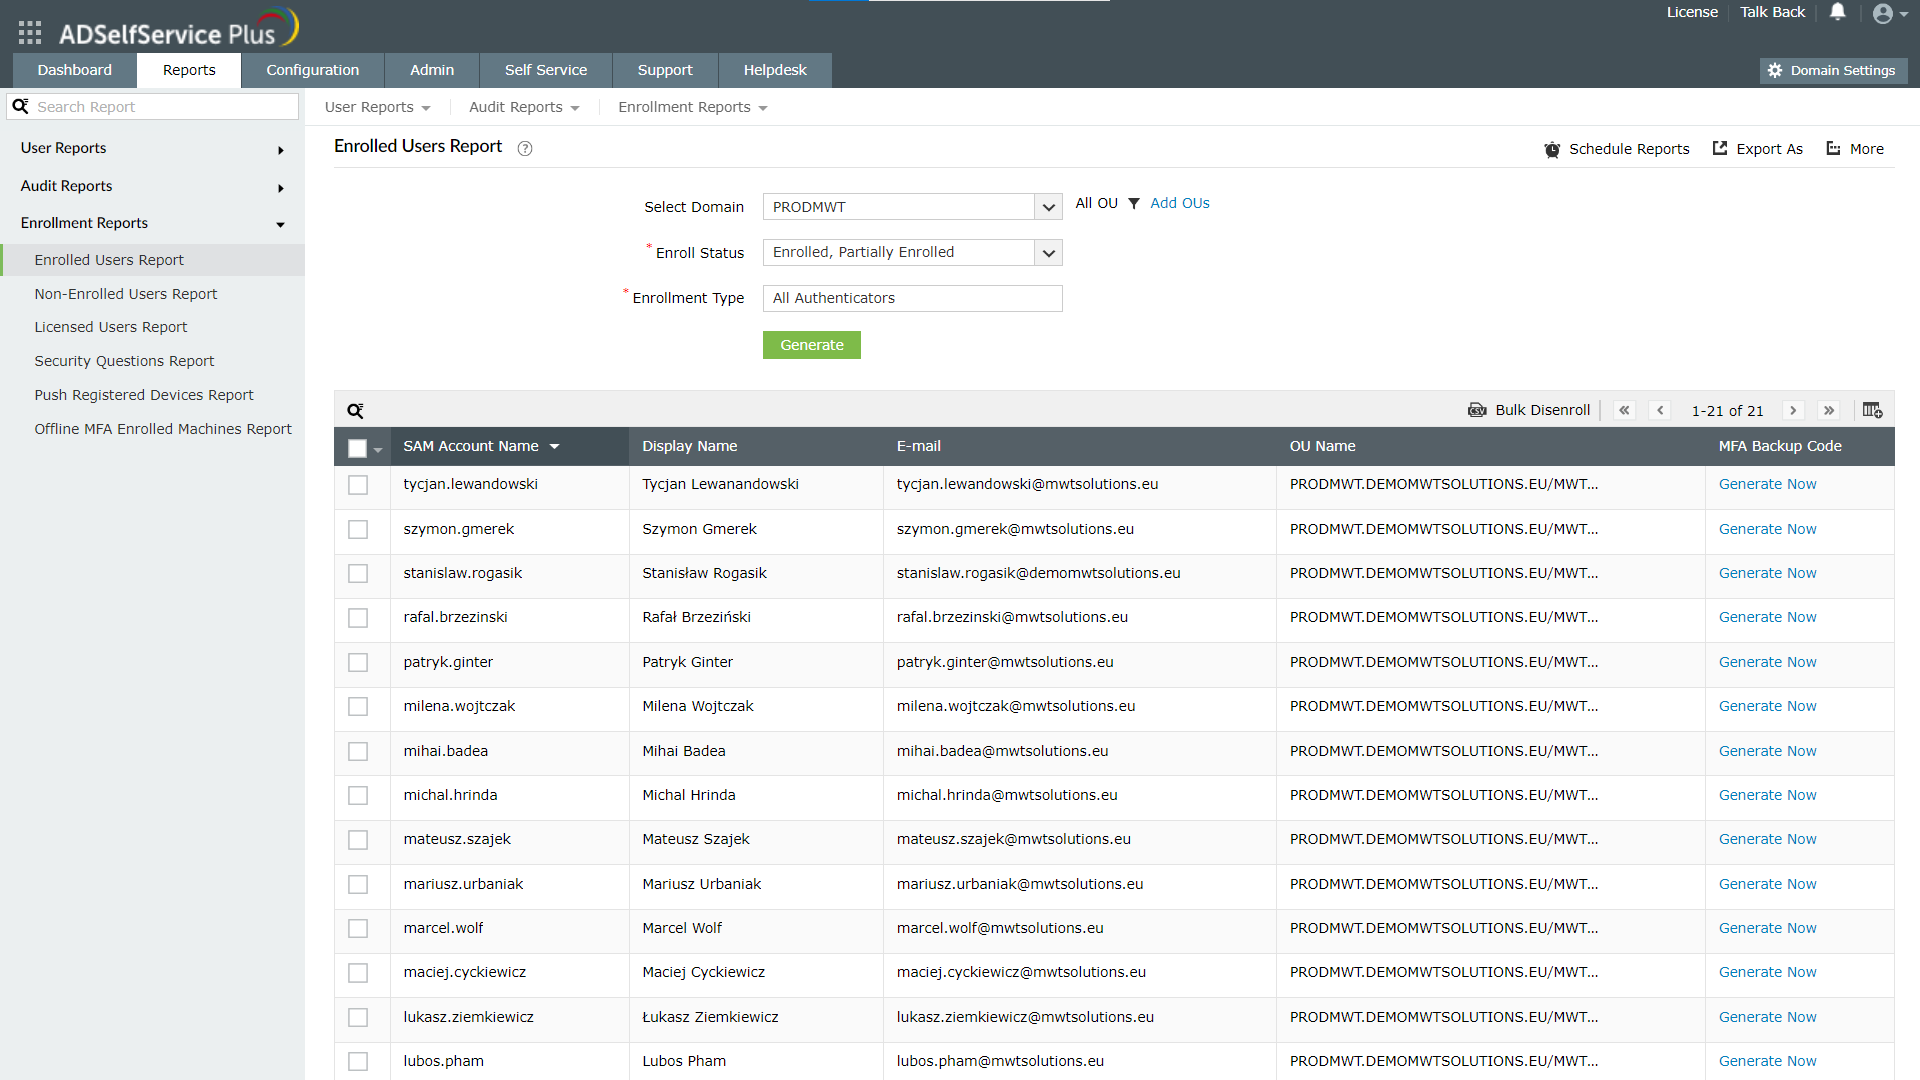Screen dimensions: 1920x1080
Task: Open the Non-Enrolled Users Report
Action: click(126, 294)
